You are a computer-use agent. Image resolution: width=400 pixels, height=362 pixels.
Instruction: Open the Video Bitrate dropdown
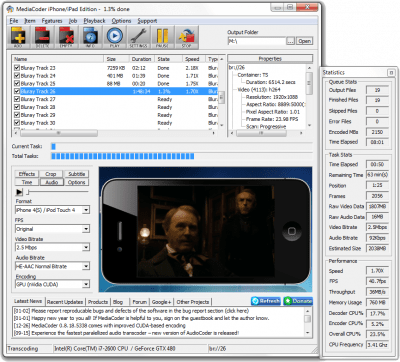86,247
